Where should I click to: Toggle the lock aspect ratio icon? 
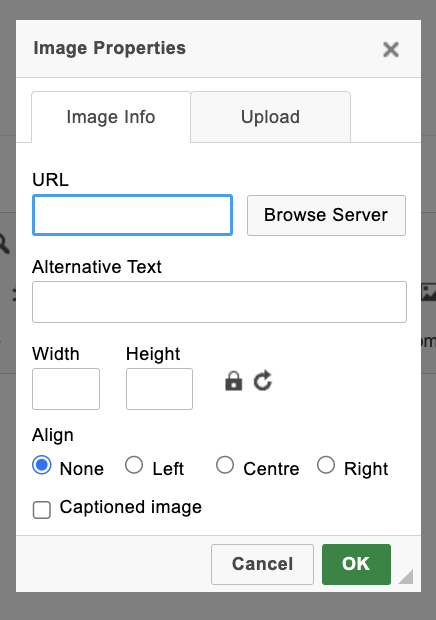233,381
